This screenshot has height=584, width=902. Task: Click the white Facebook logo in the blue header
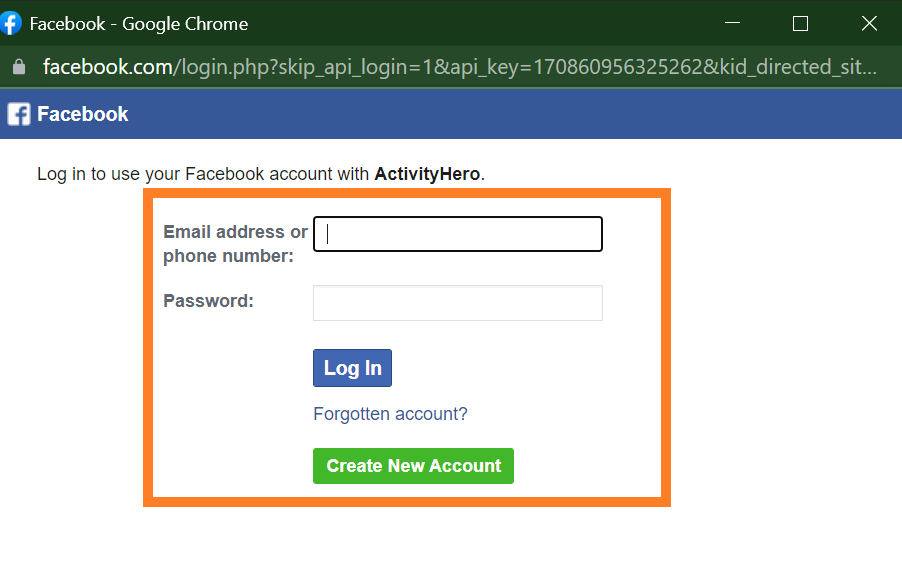[x=19, y=114]
